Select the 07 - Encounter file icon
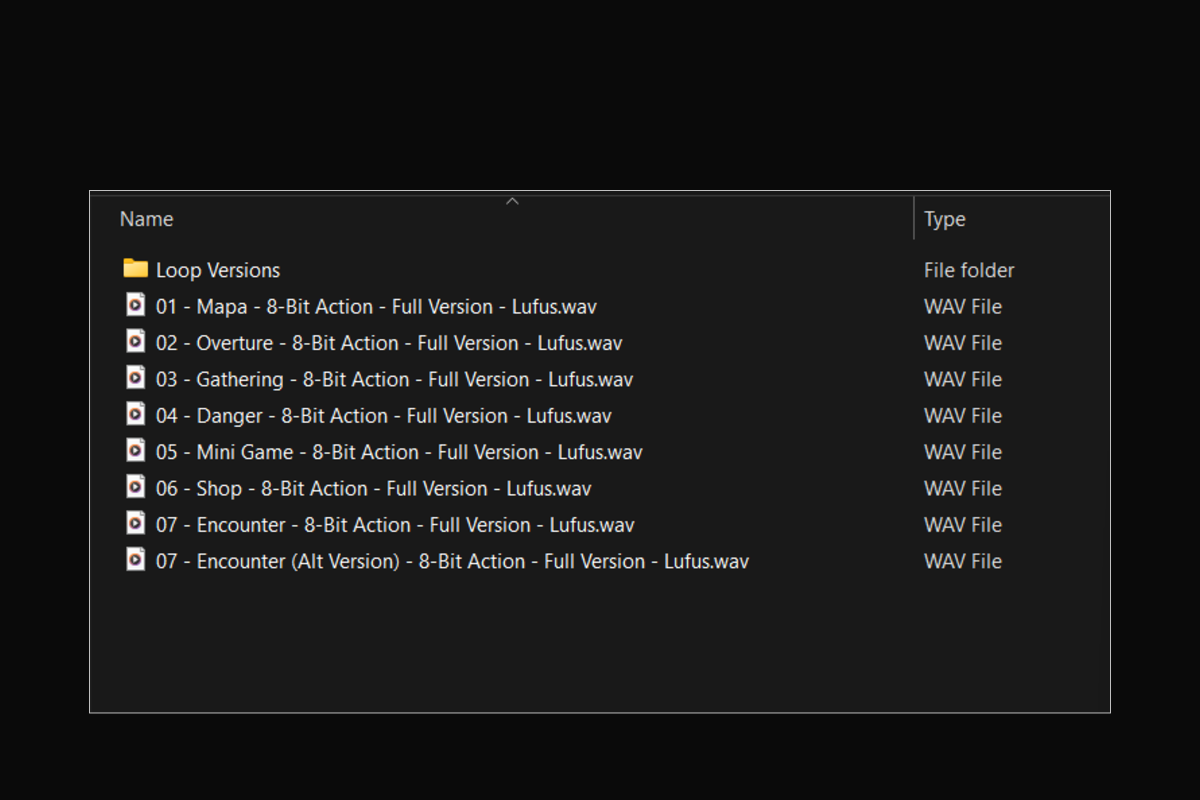The height and width of the screenshot is (800, 1200). [135, 523]
